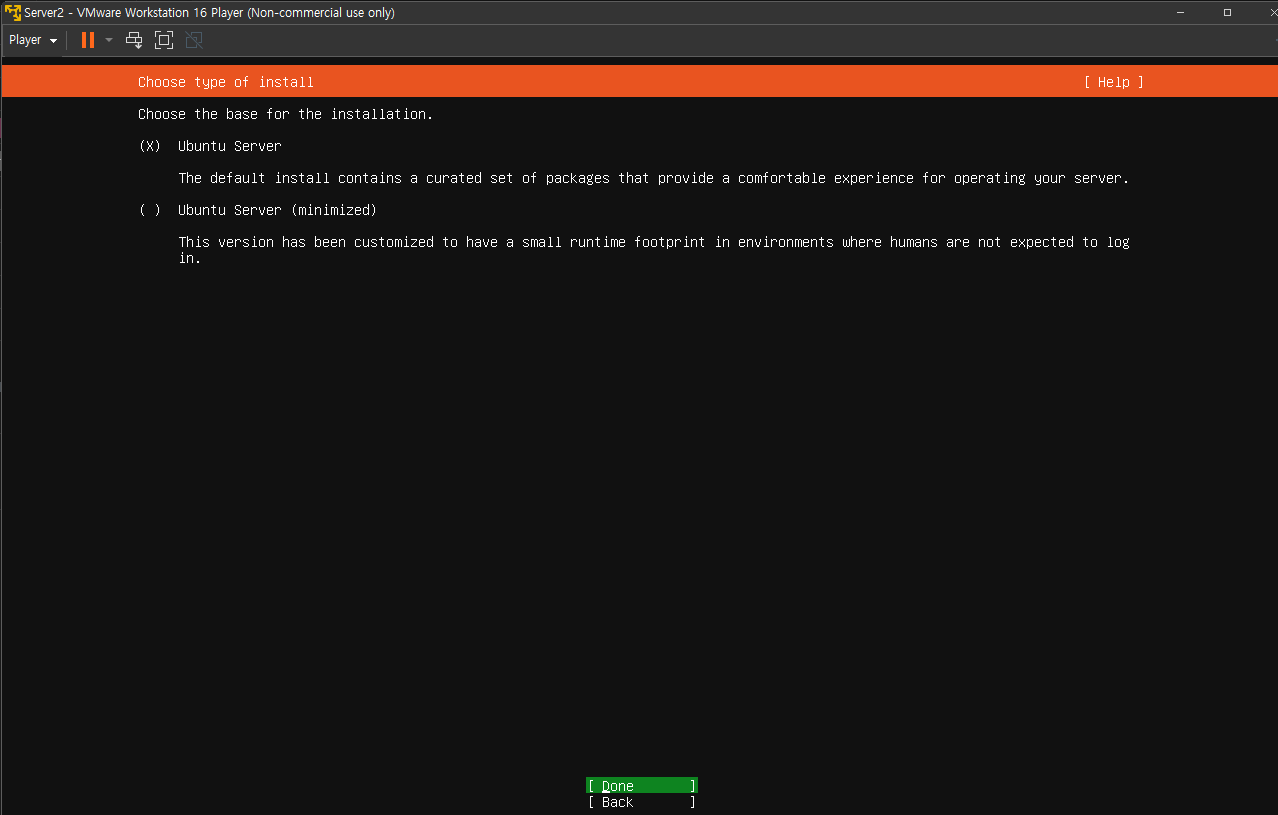Open the Help menu in the installer header
This screenshot has height=815, width=1278.
point(1113,82)
